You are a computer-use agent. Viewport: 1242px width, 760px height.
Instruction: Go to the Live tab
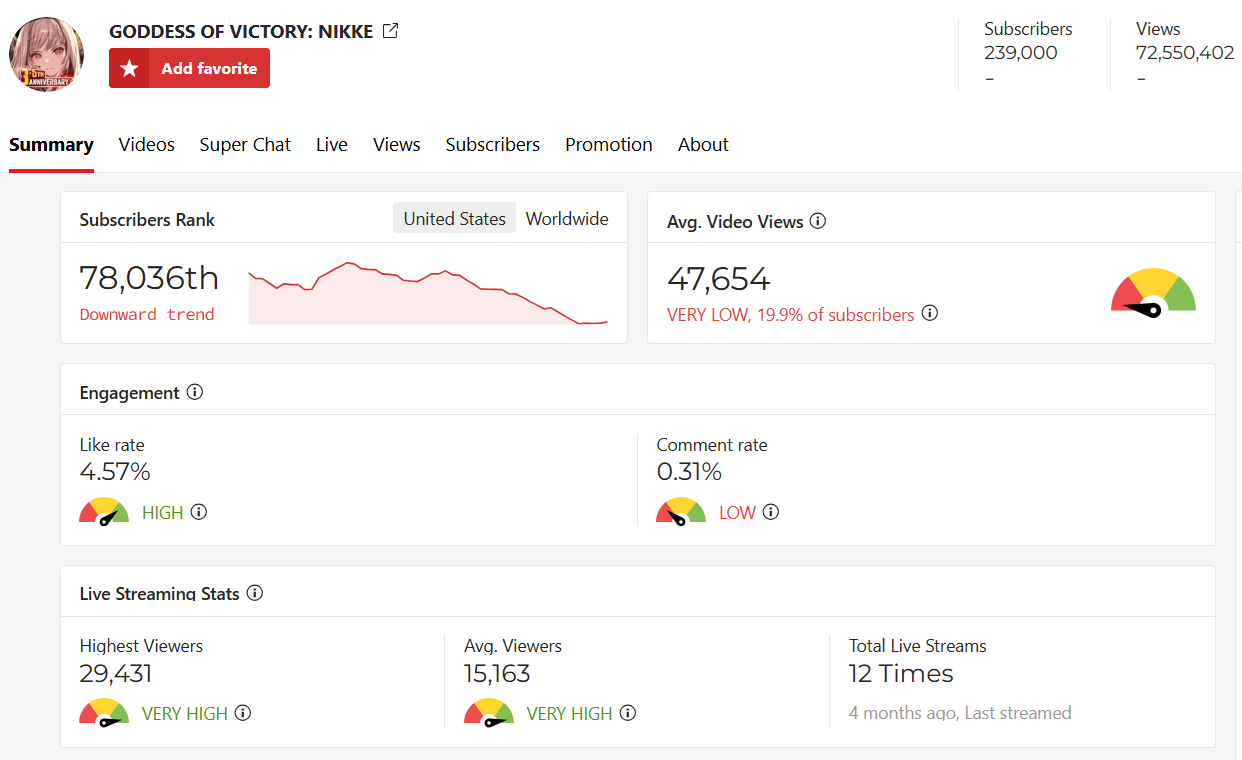[x=332, y=145]
